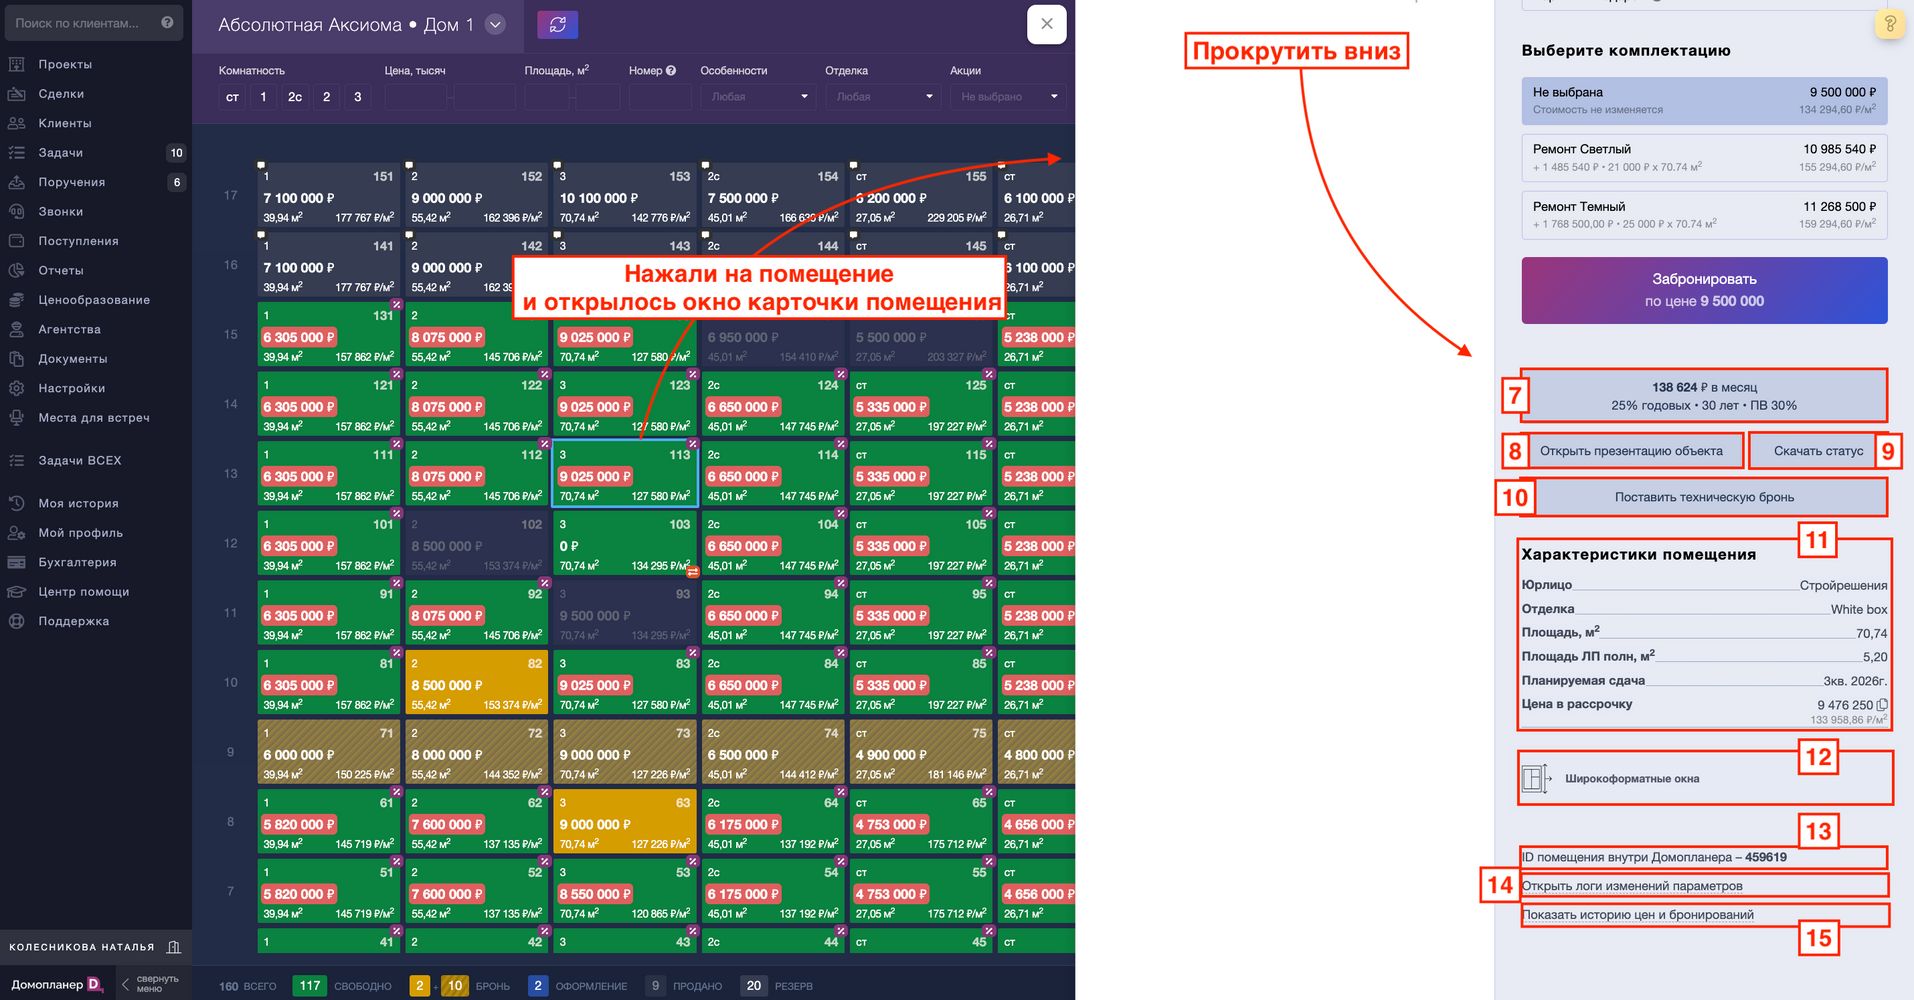Click the Домопланер logo
1914x1000 pixels.
point(57,985)
